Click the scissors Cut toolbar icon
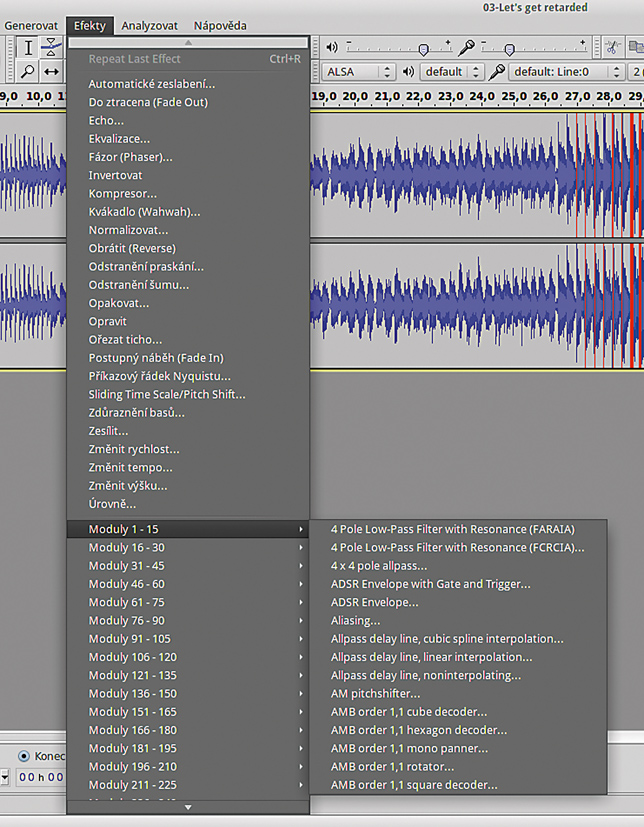Image resolution: width=644 pixels, height=827 pixels. tap(612, 47)
